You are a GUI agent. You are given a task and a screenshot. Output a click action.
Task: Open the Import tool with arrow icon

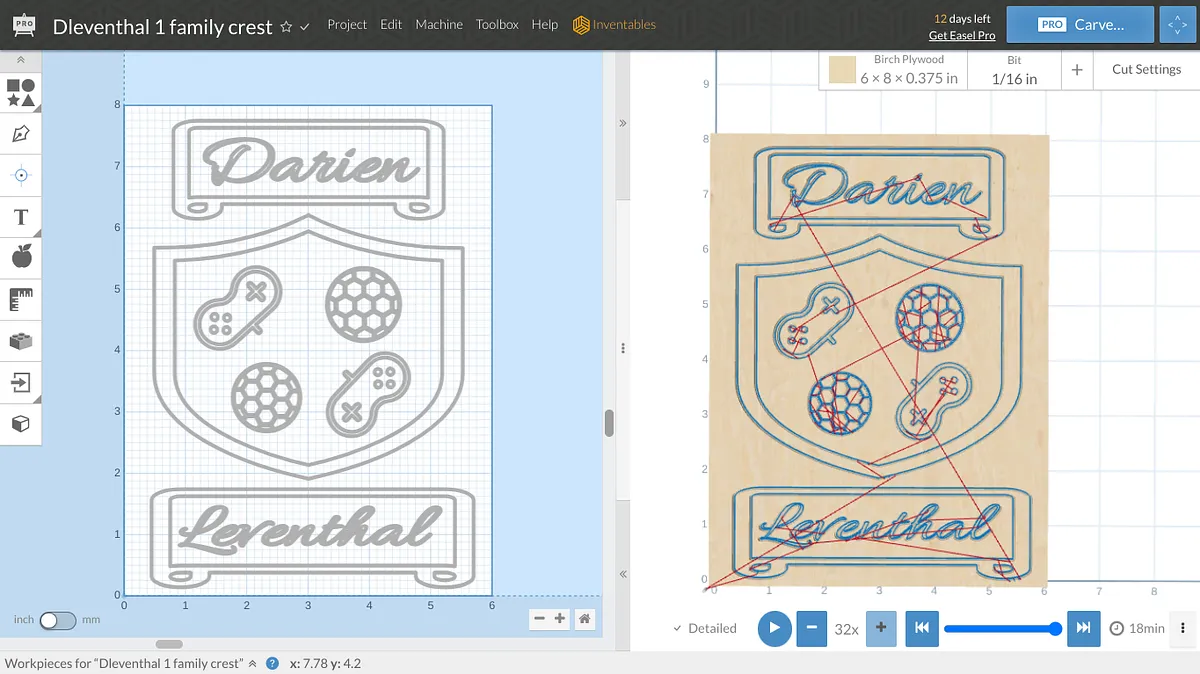pyautogui.click(x=21, y=382)
